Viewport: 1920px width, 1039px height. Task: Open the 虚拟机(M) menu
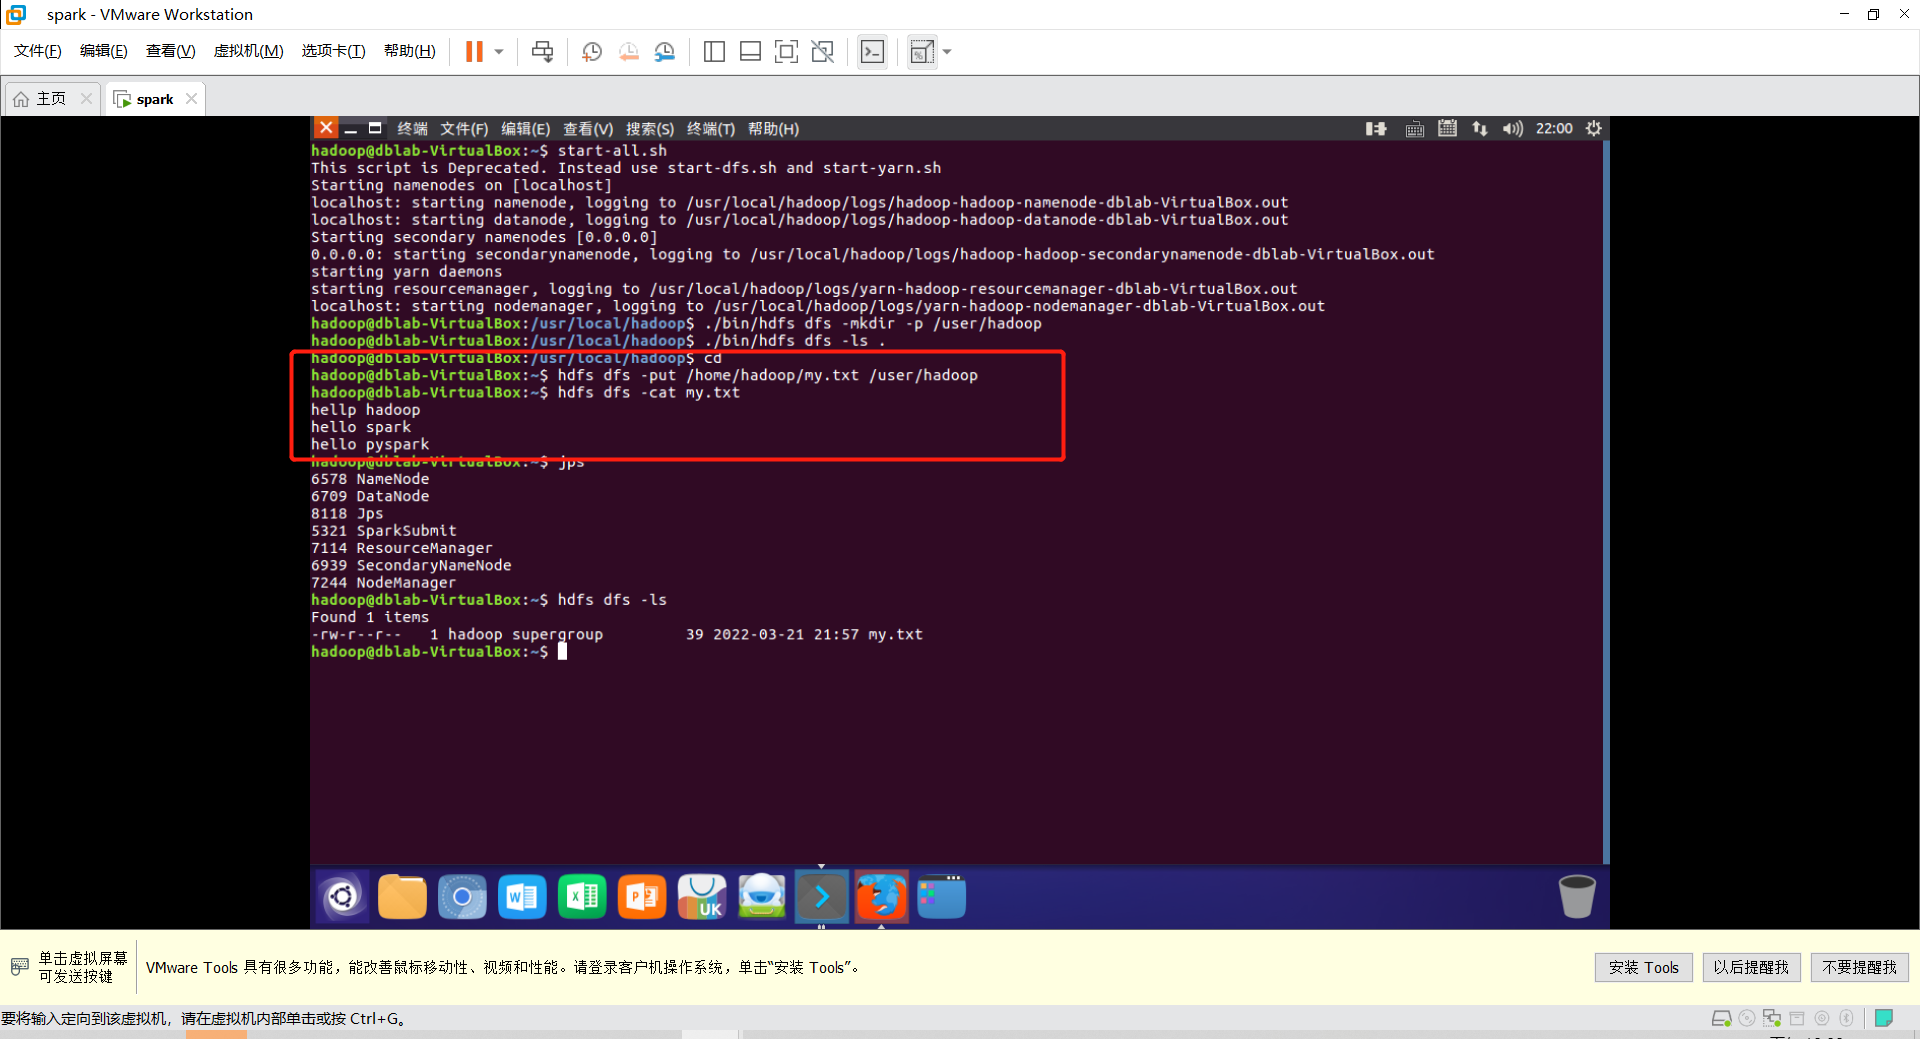(x=249, y=51)
